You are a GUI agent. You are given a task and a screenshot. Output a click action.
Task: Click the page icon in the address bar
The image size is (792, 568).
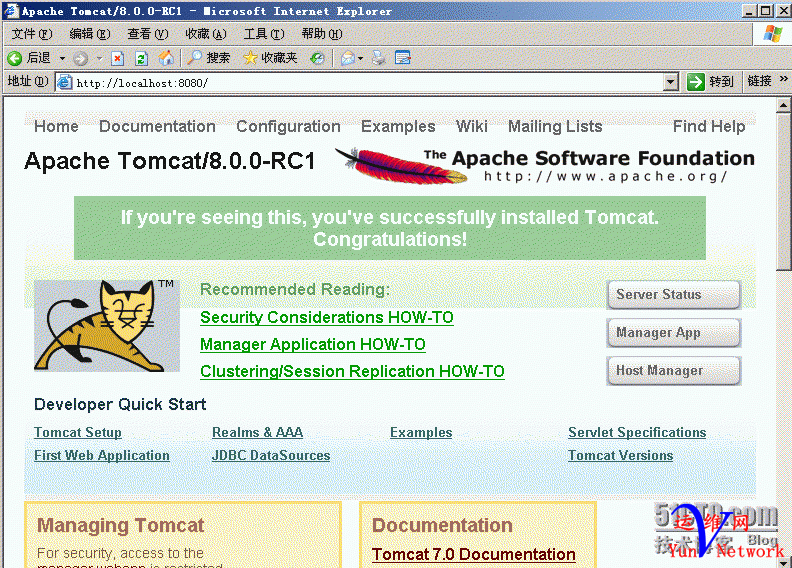(65, 82)
